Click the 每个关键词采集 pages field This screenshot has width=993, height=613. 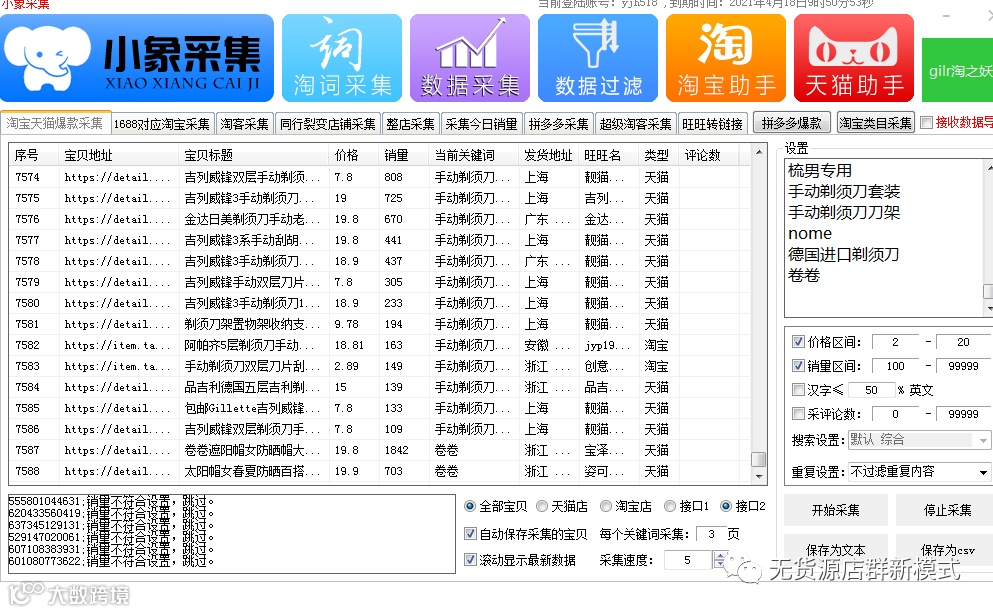[711, 534]
